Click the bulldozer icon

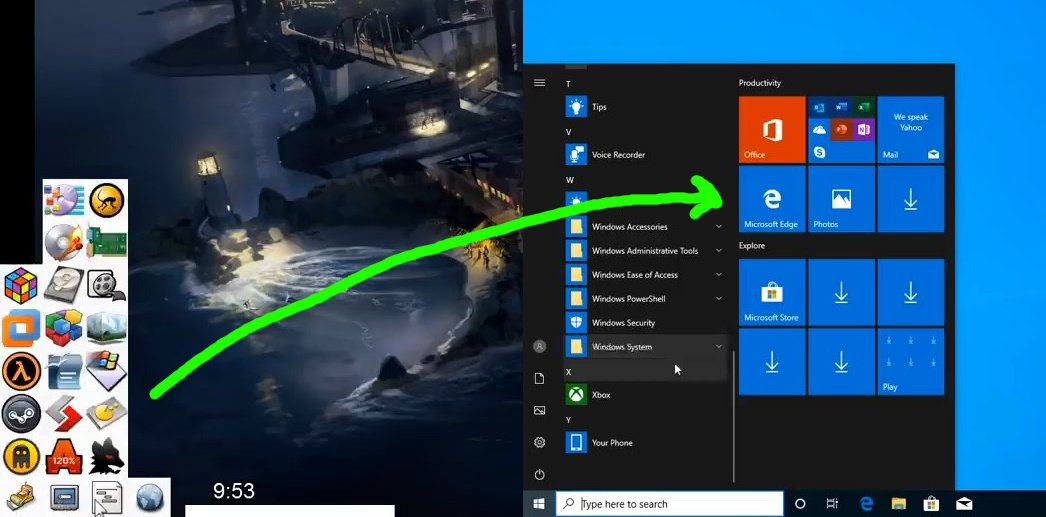click(21, 498)
